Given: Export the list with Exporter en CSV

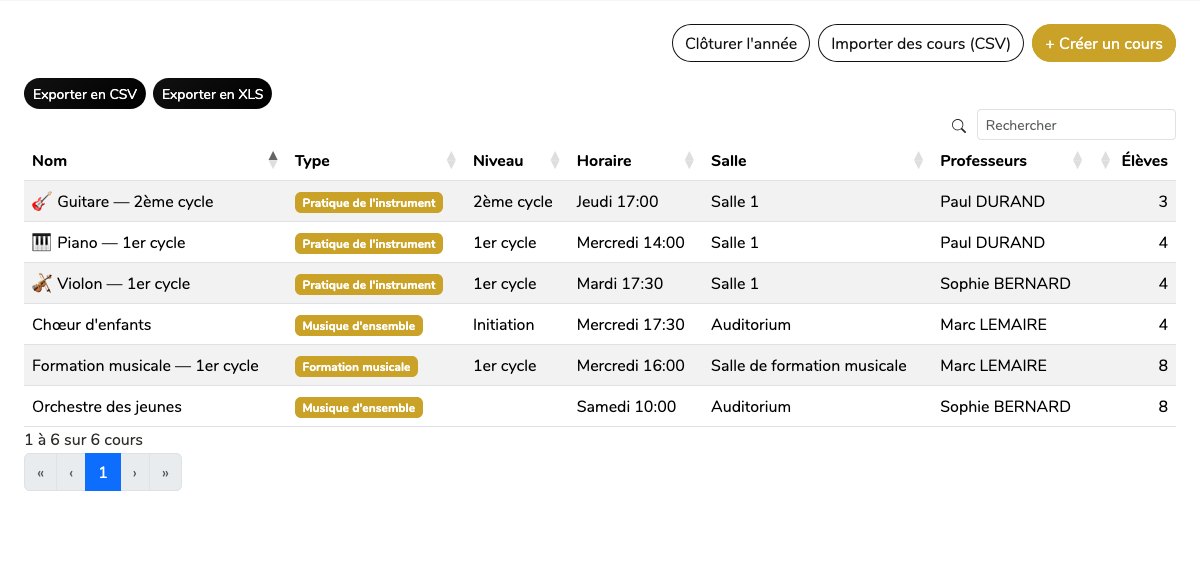Looking at the screenshot, I should point(85,94).
